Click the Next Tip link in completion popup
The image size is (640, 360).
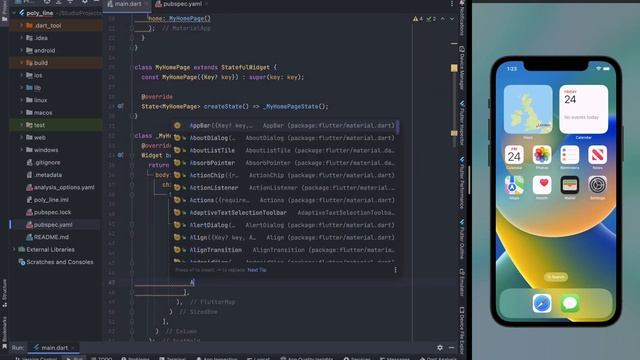click(x=257, y=270)
